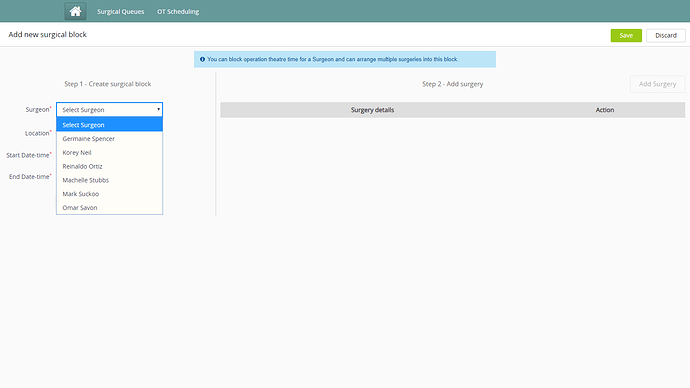Image resolution: width=690 pixels, height=388 pixels.
Task: Click the 'Add new surgical block' title
Action: tap(48, 34)
